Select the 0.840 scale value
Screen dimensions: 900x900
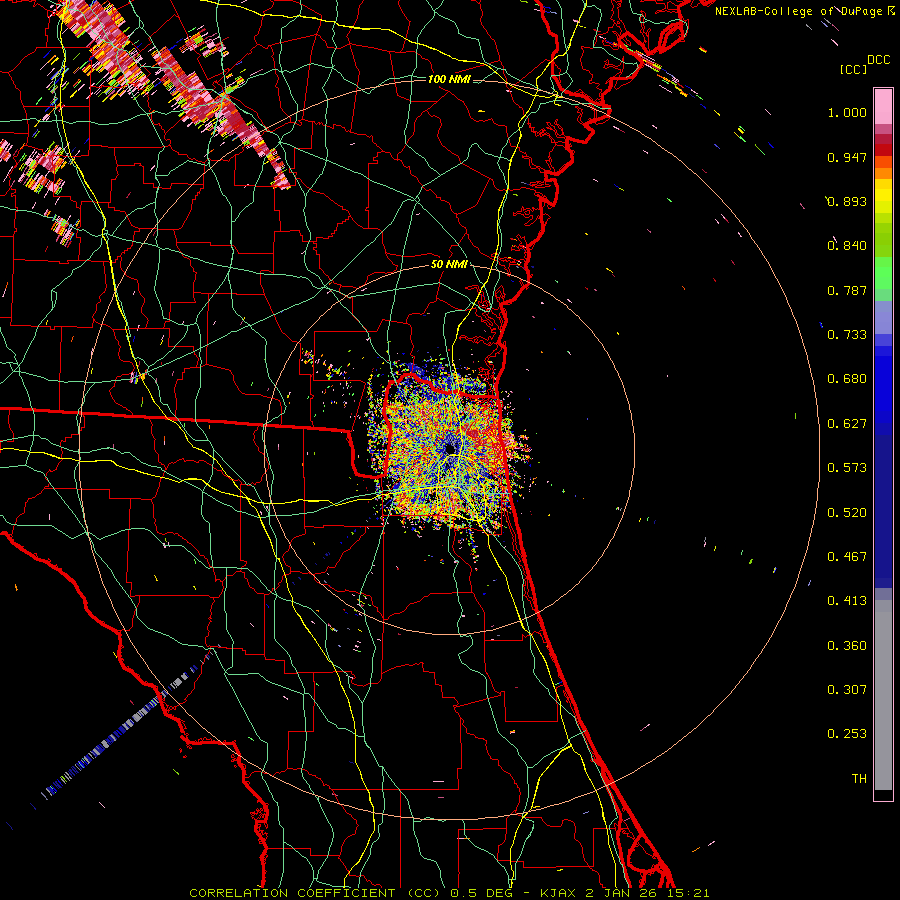point(847,246)
